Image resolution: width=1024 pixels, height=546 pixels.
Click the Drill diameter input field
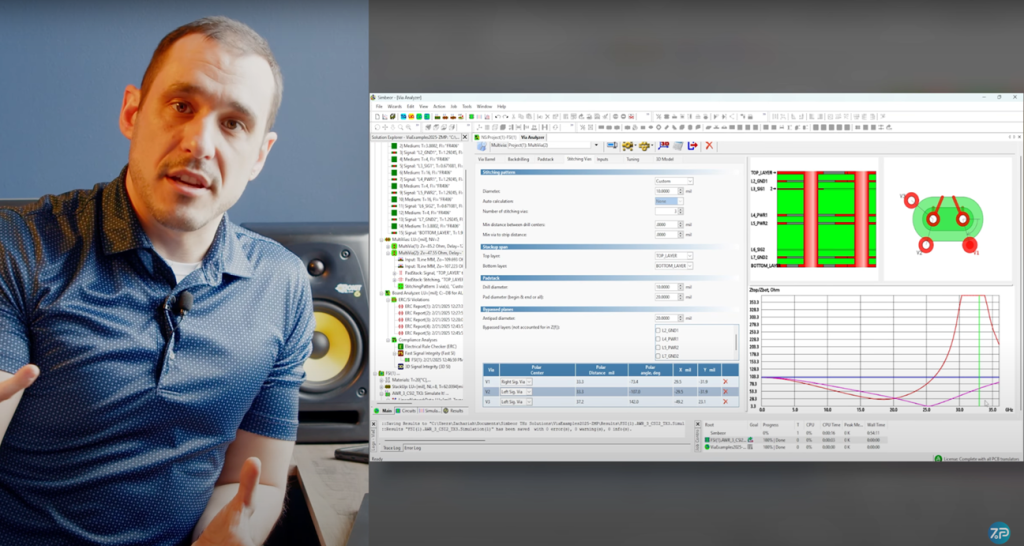[x=665, y=287]
